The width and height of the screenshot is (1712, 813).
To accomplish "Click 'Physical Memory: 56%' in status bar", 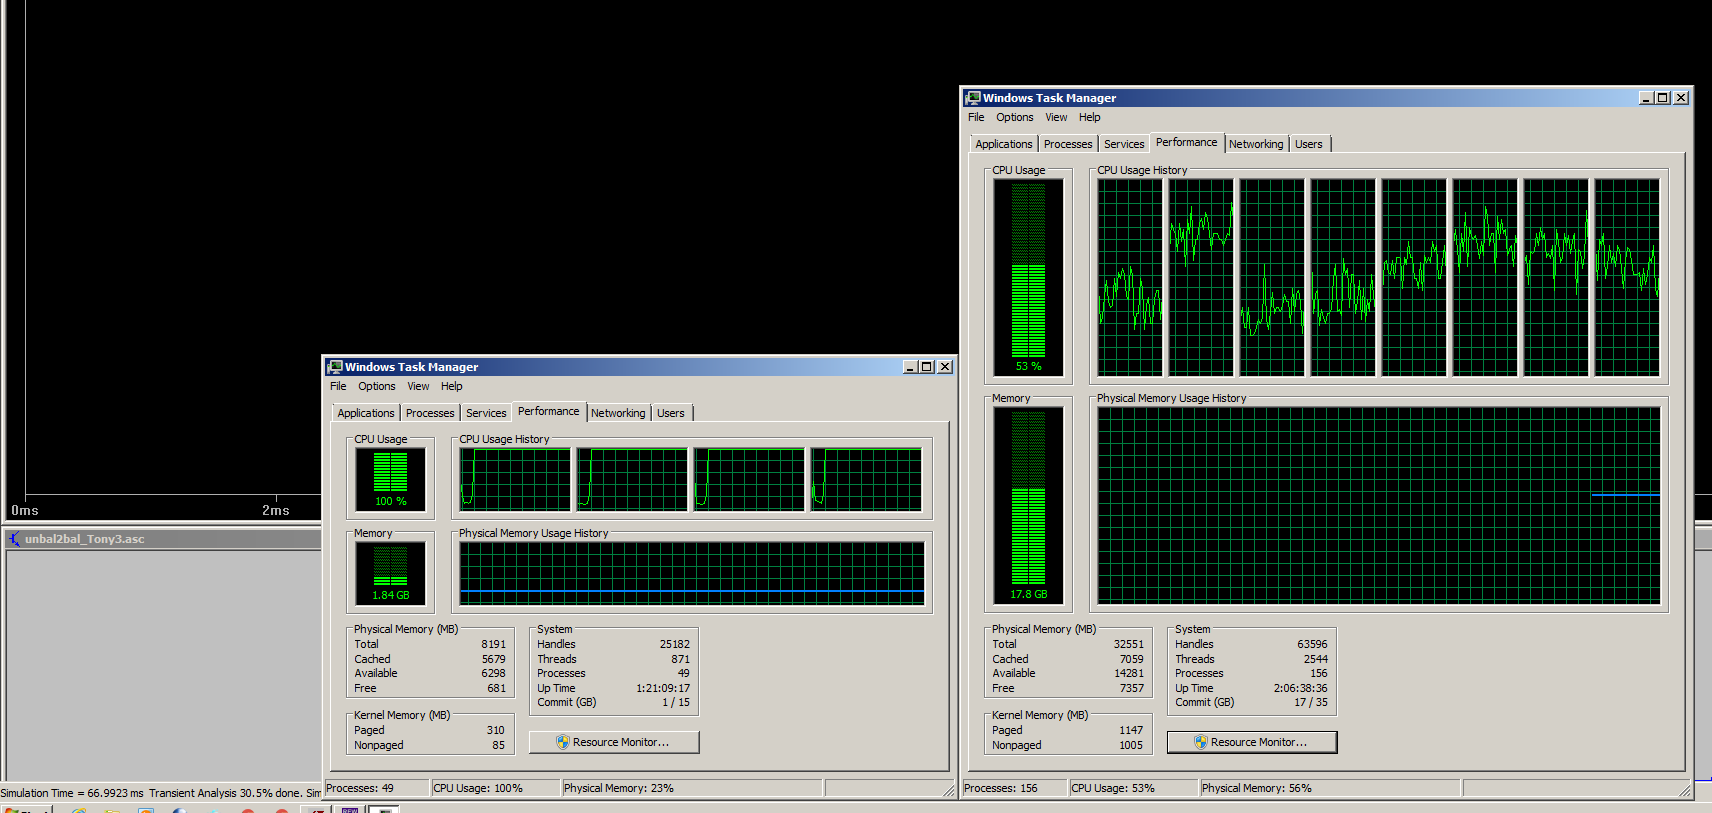I will point(1257,788).
